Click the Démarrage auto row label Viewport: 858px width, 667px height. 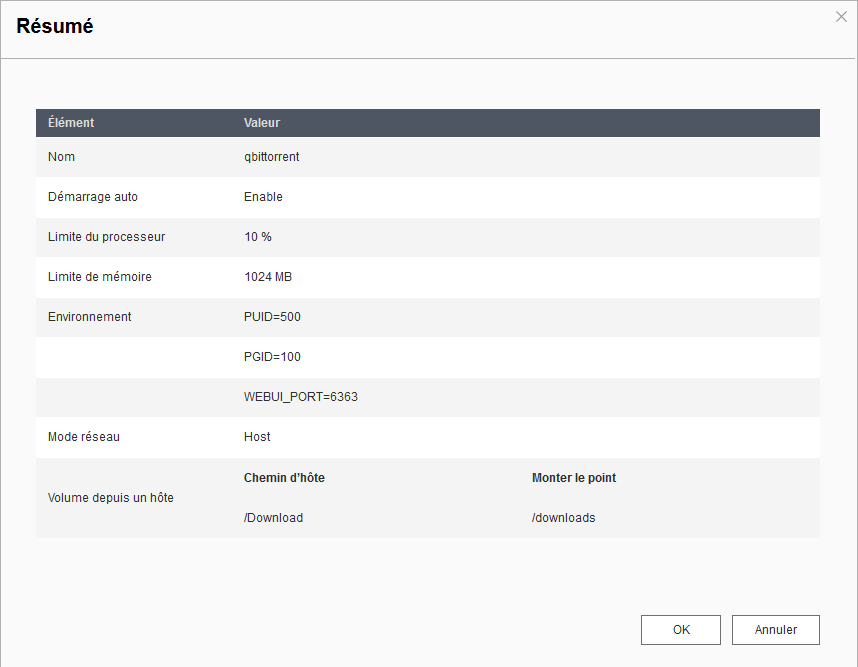93,197
